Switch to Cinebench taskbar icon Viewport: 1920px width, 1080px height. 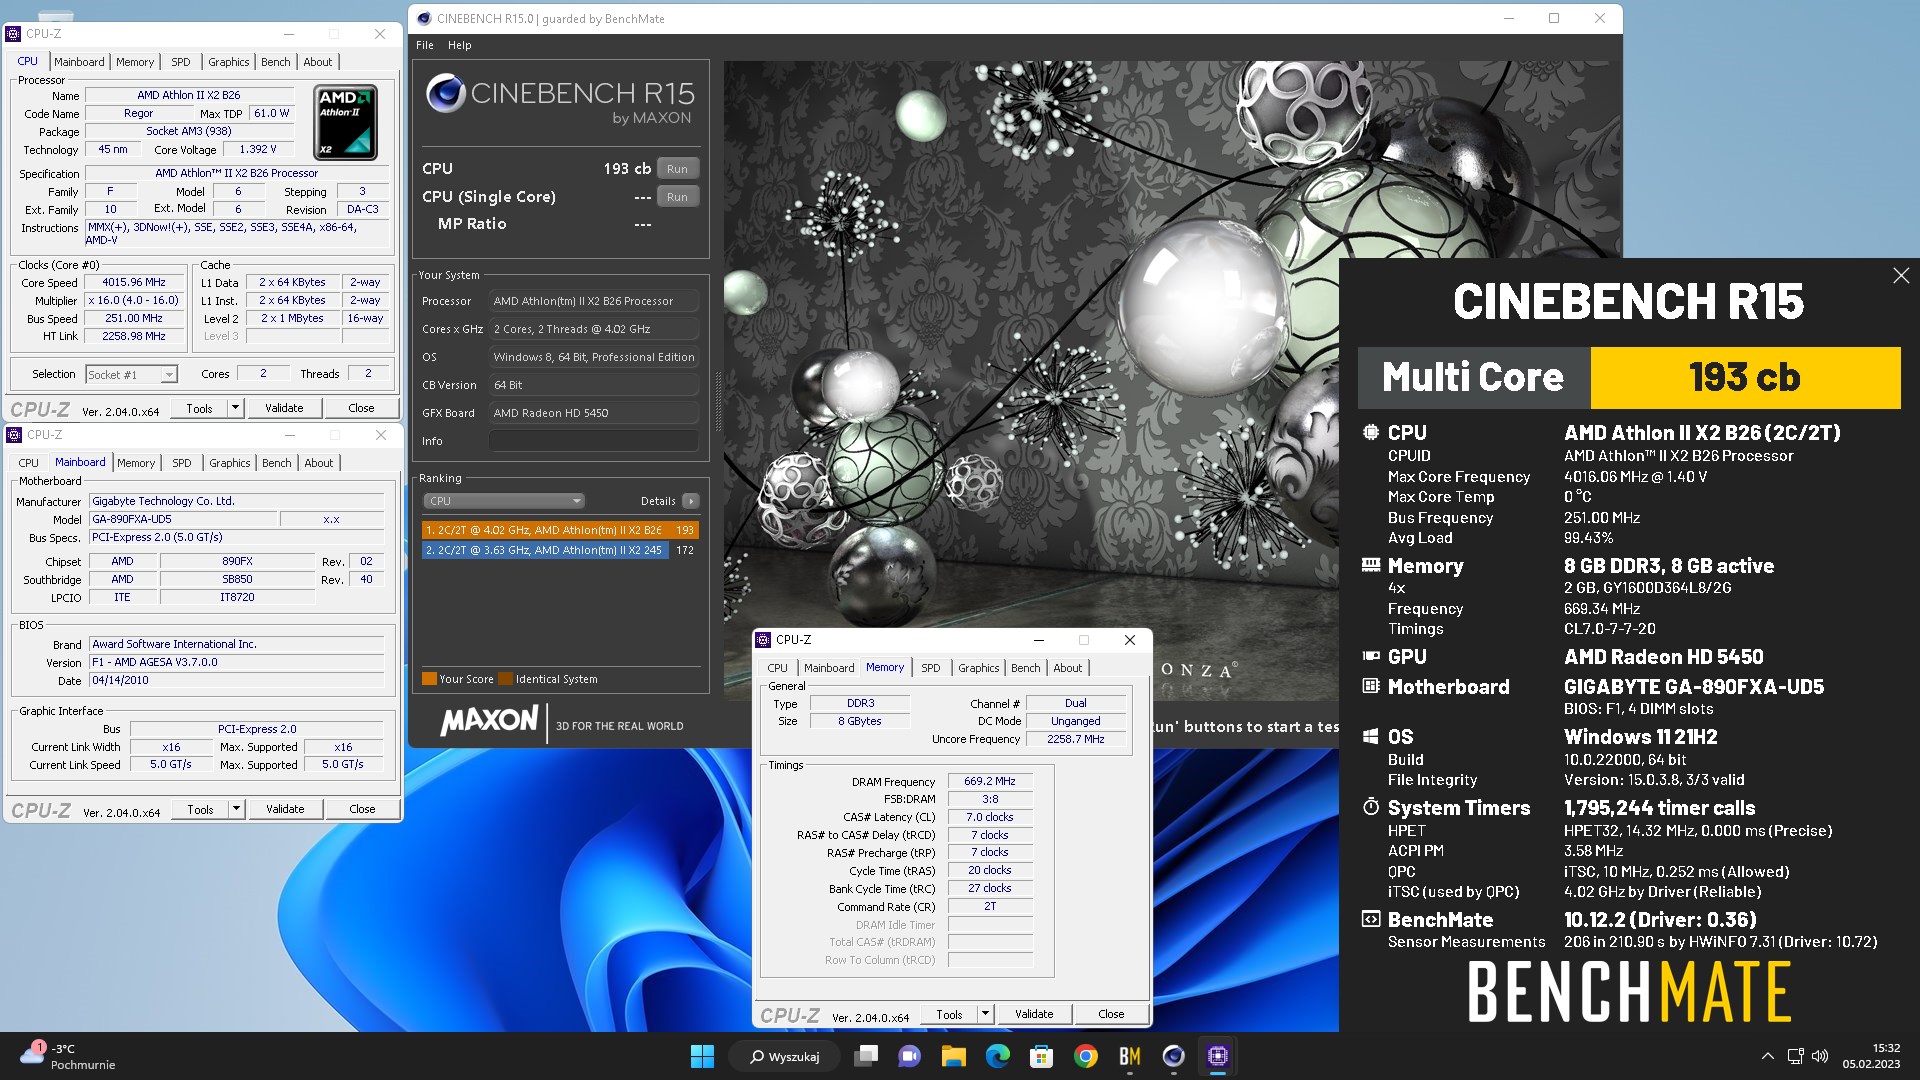pos(1174,1056)
